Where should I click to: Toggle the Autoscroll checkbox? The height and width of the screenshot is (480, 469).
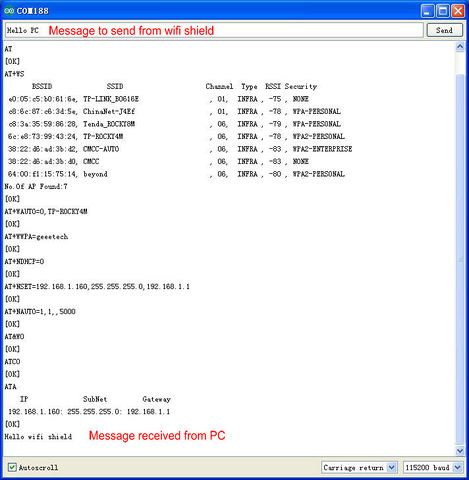click(12, 467)
